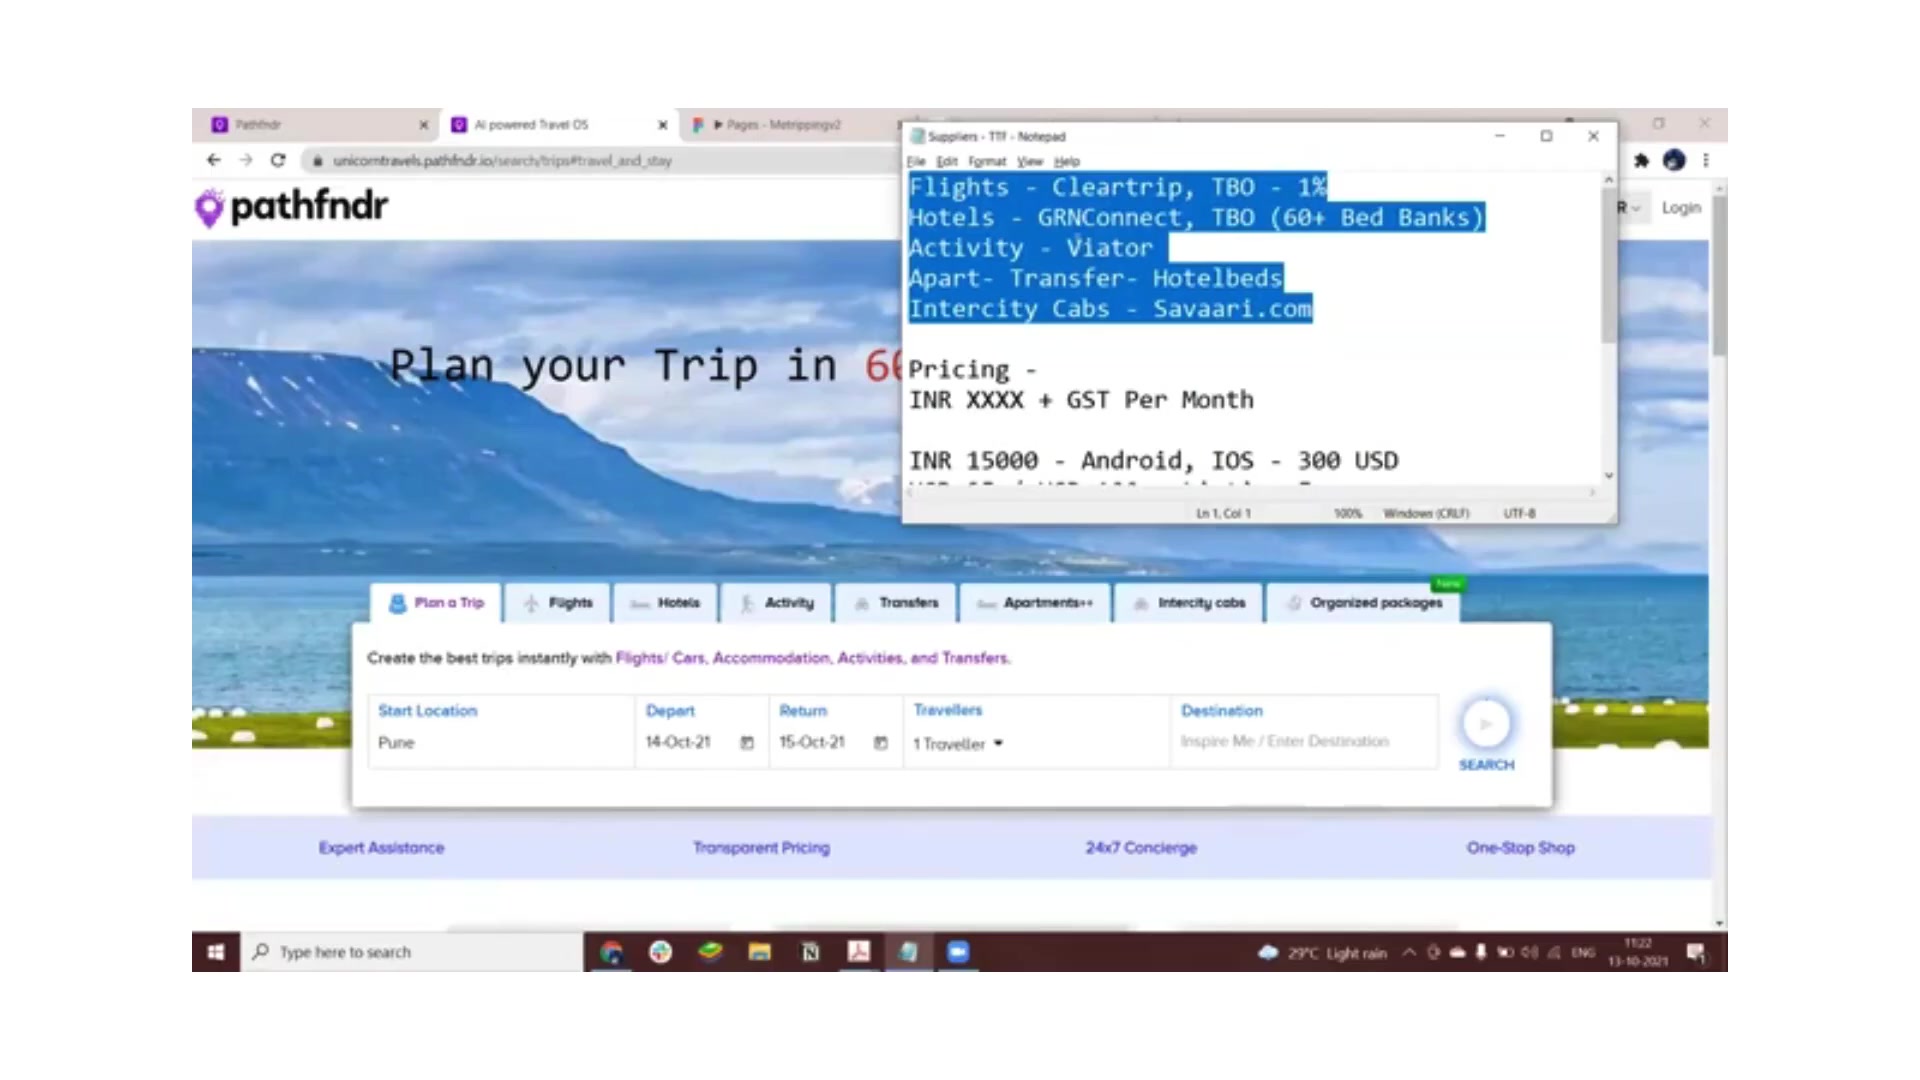
Task: Click the browser page vertical scrollbar
Action: pos(1719,275)
